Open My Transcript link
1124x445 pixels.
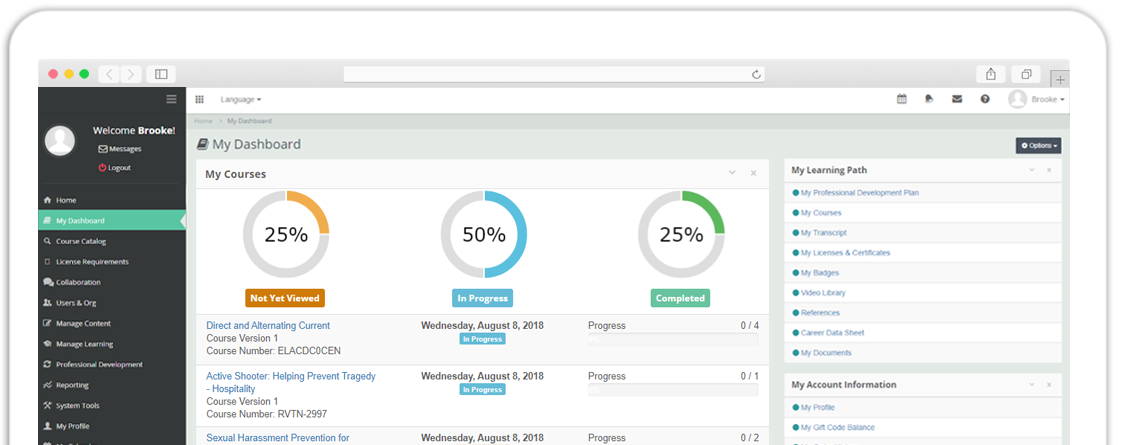[x=824, y=233]
